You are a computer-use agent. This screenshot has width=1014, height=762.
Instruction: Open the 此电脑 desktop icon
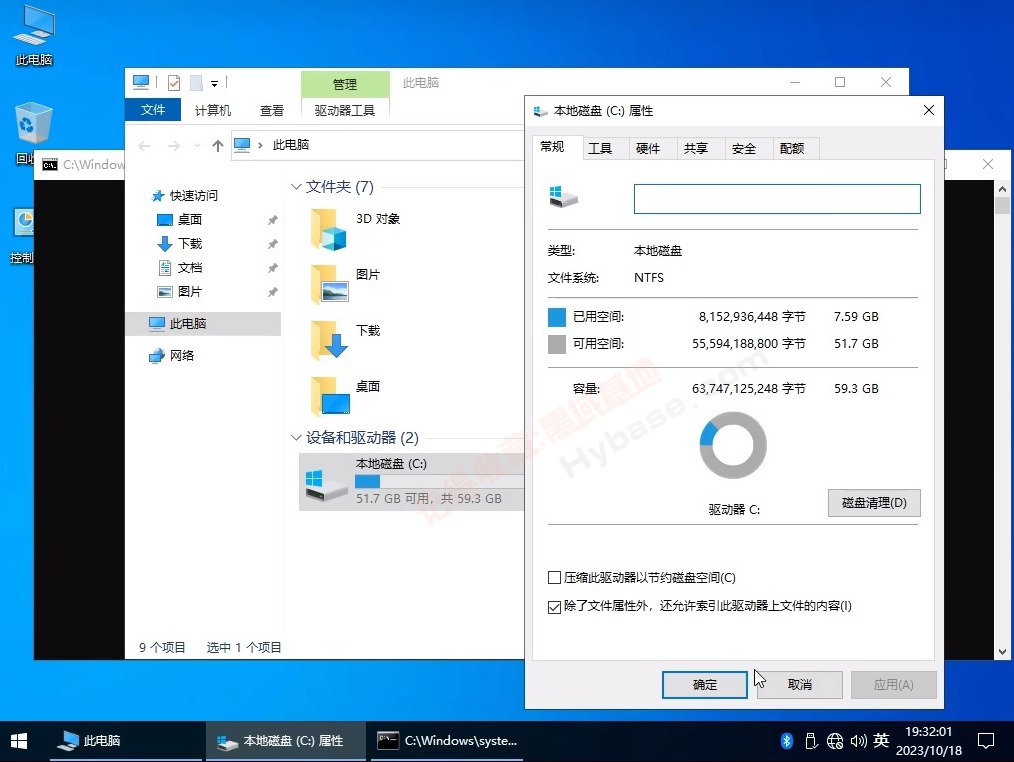tap(34, 36)
